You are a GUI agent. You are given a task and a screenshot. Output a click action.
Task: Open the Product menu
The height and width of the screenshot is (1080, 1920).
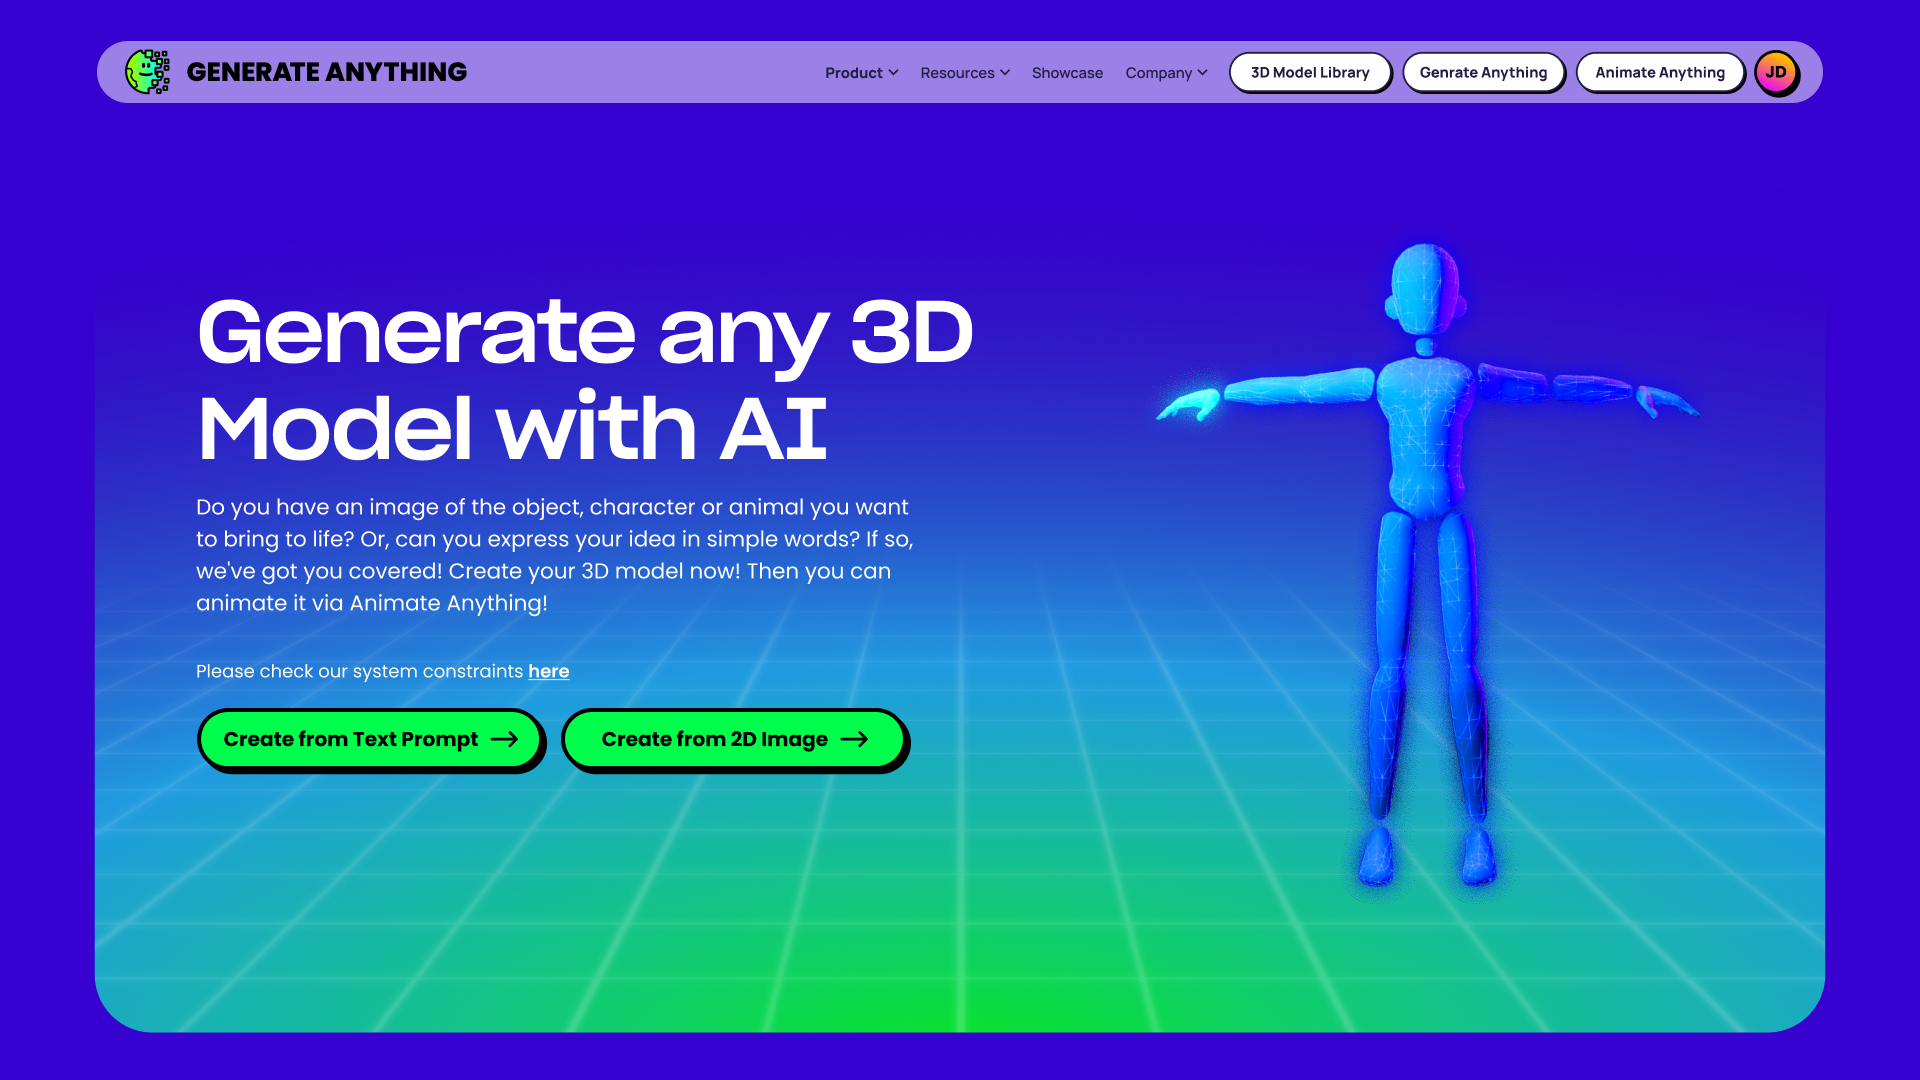(x=853, y=73)
